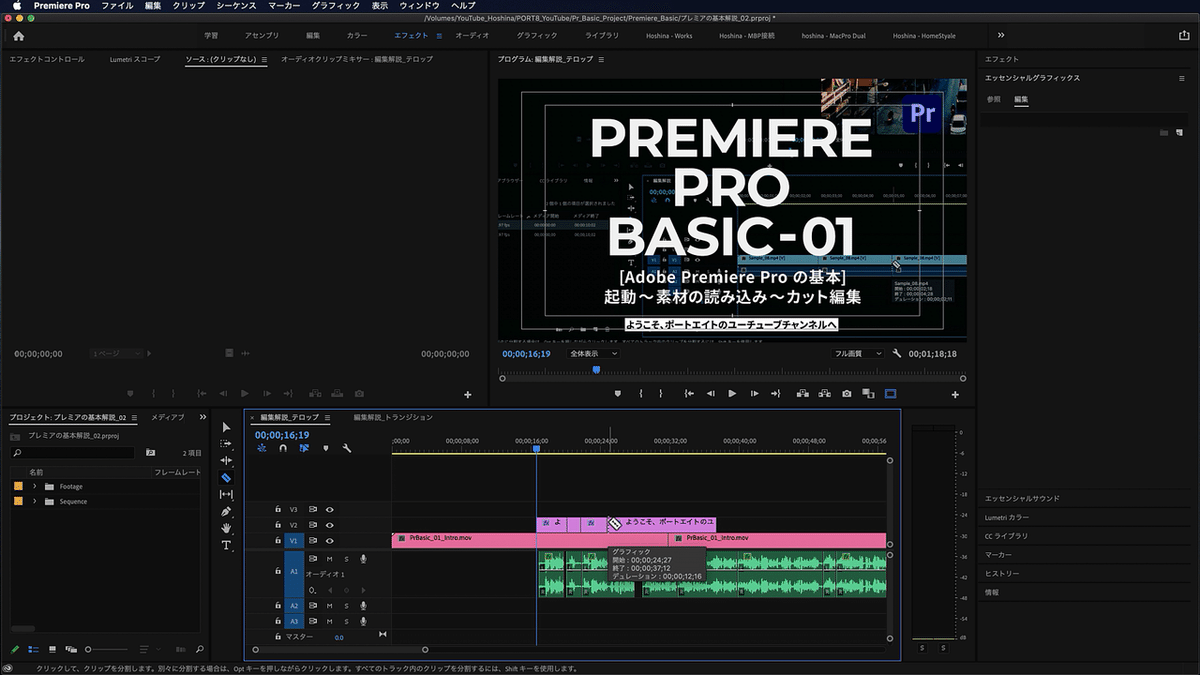Viewport: 1200px width, 675px height.
Task: Click the Home icon in workspace bar
Action: pos(18,35)
